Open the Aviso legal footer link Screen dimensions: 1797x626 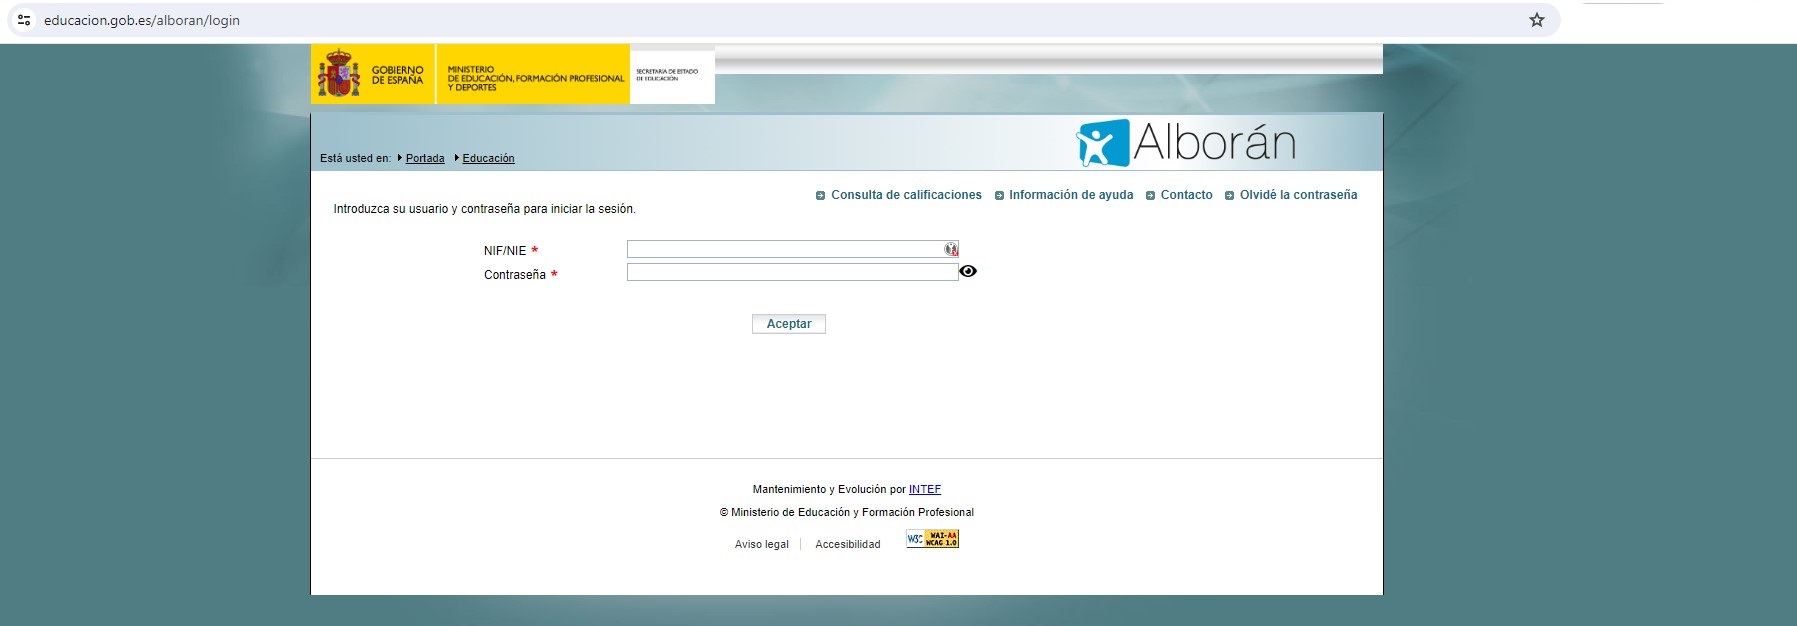[762, 544]
